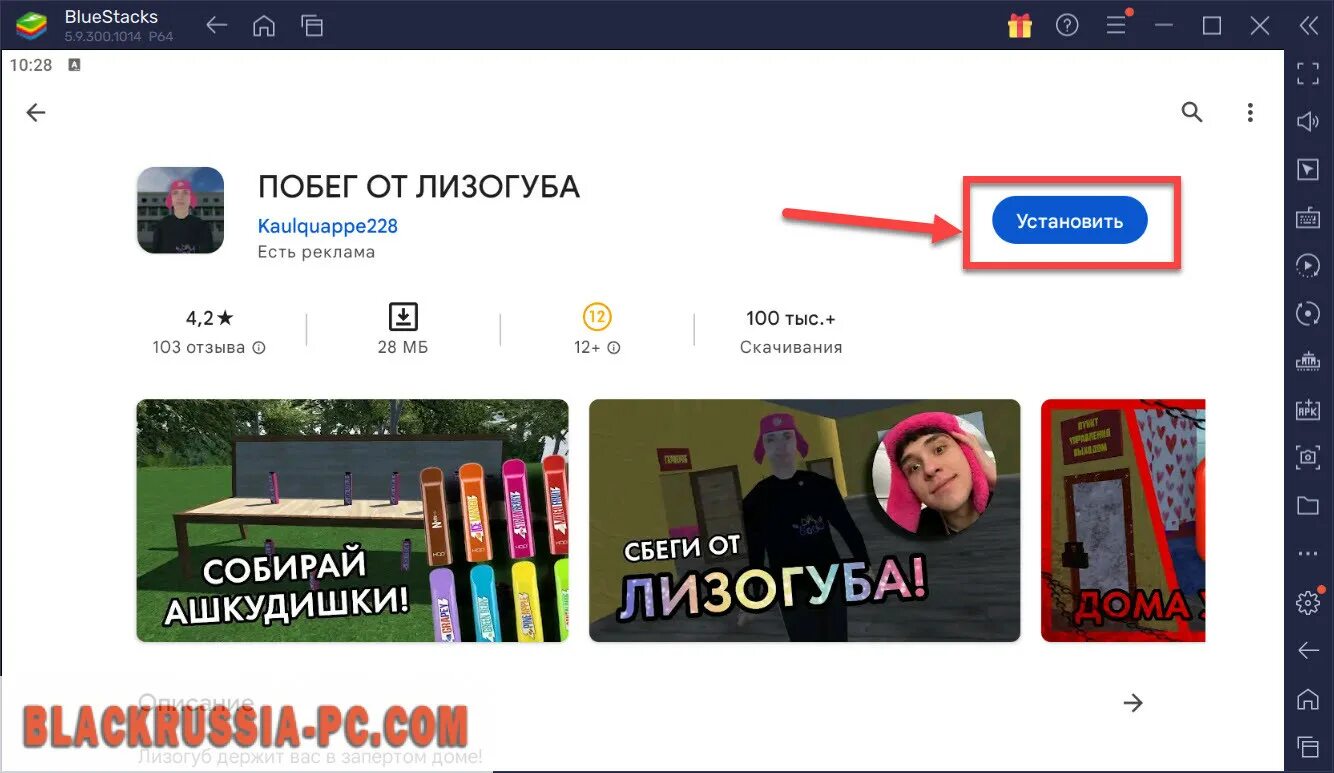Click the sidebar Android back arrow

1308,651
